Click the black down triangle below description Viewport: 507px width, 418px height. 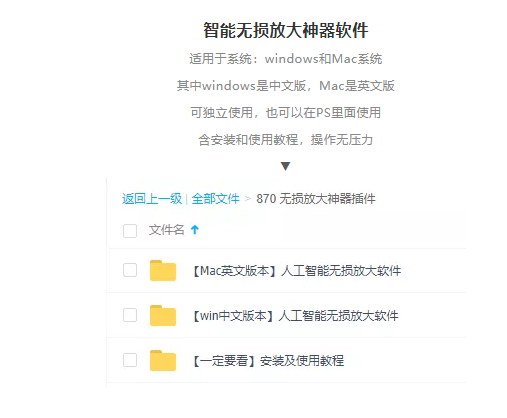point(285,166)
